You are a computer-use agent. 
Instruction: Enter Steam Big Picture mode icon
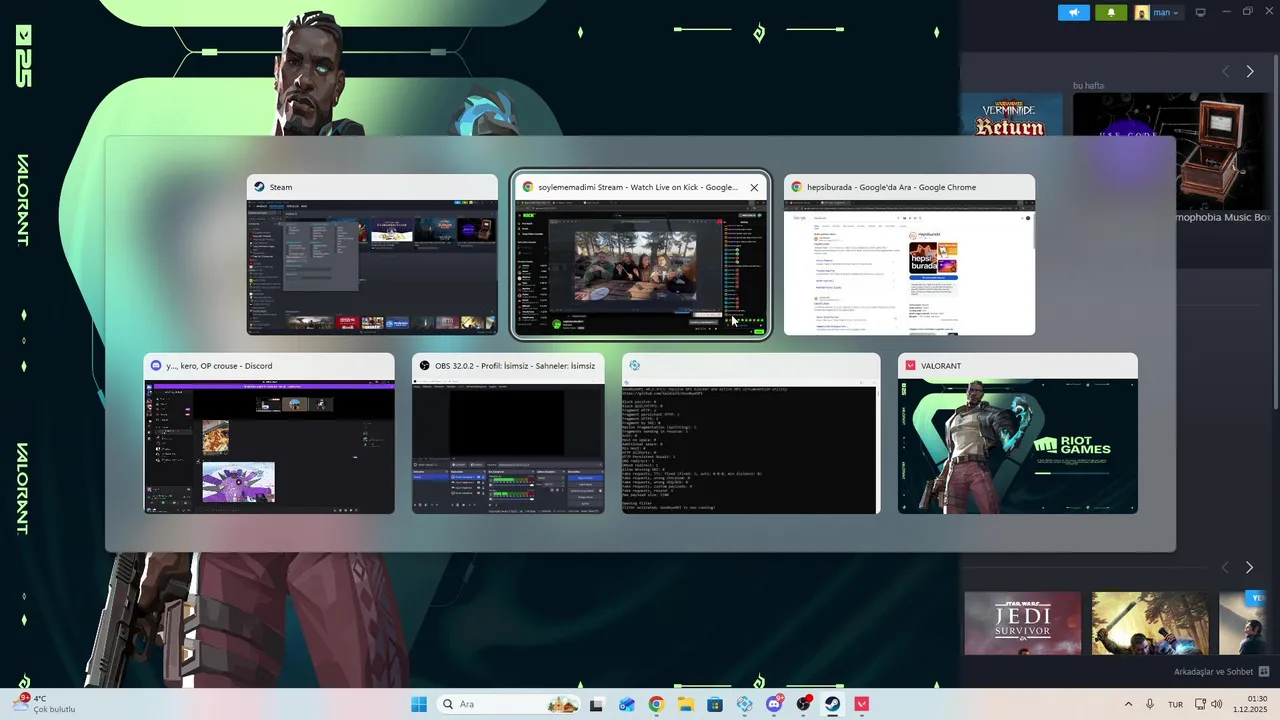pos(1201,13)
